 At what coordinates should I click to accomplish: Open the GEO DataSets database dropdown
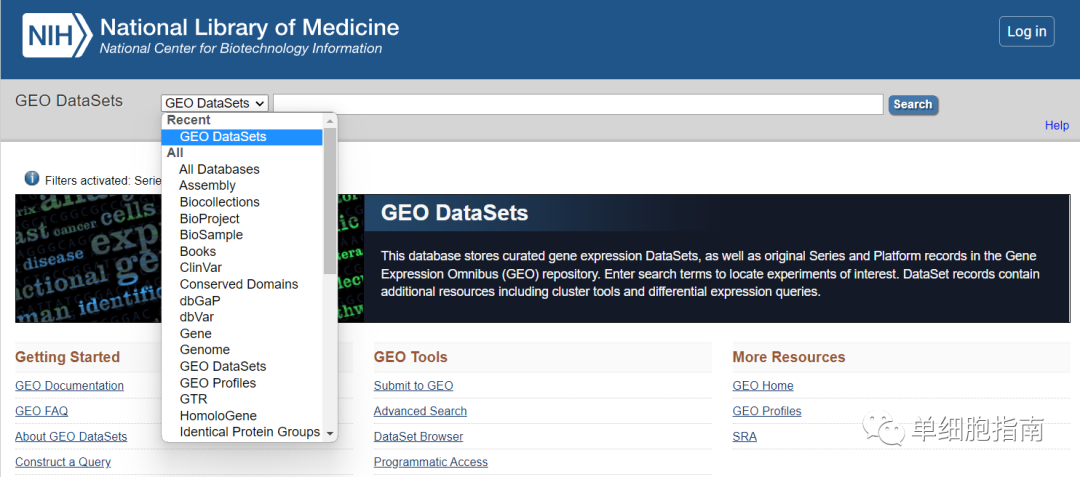click(x=215, y=103)
